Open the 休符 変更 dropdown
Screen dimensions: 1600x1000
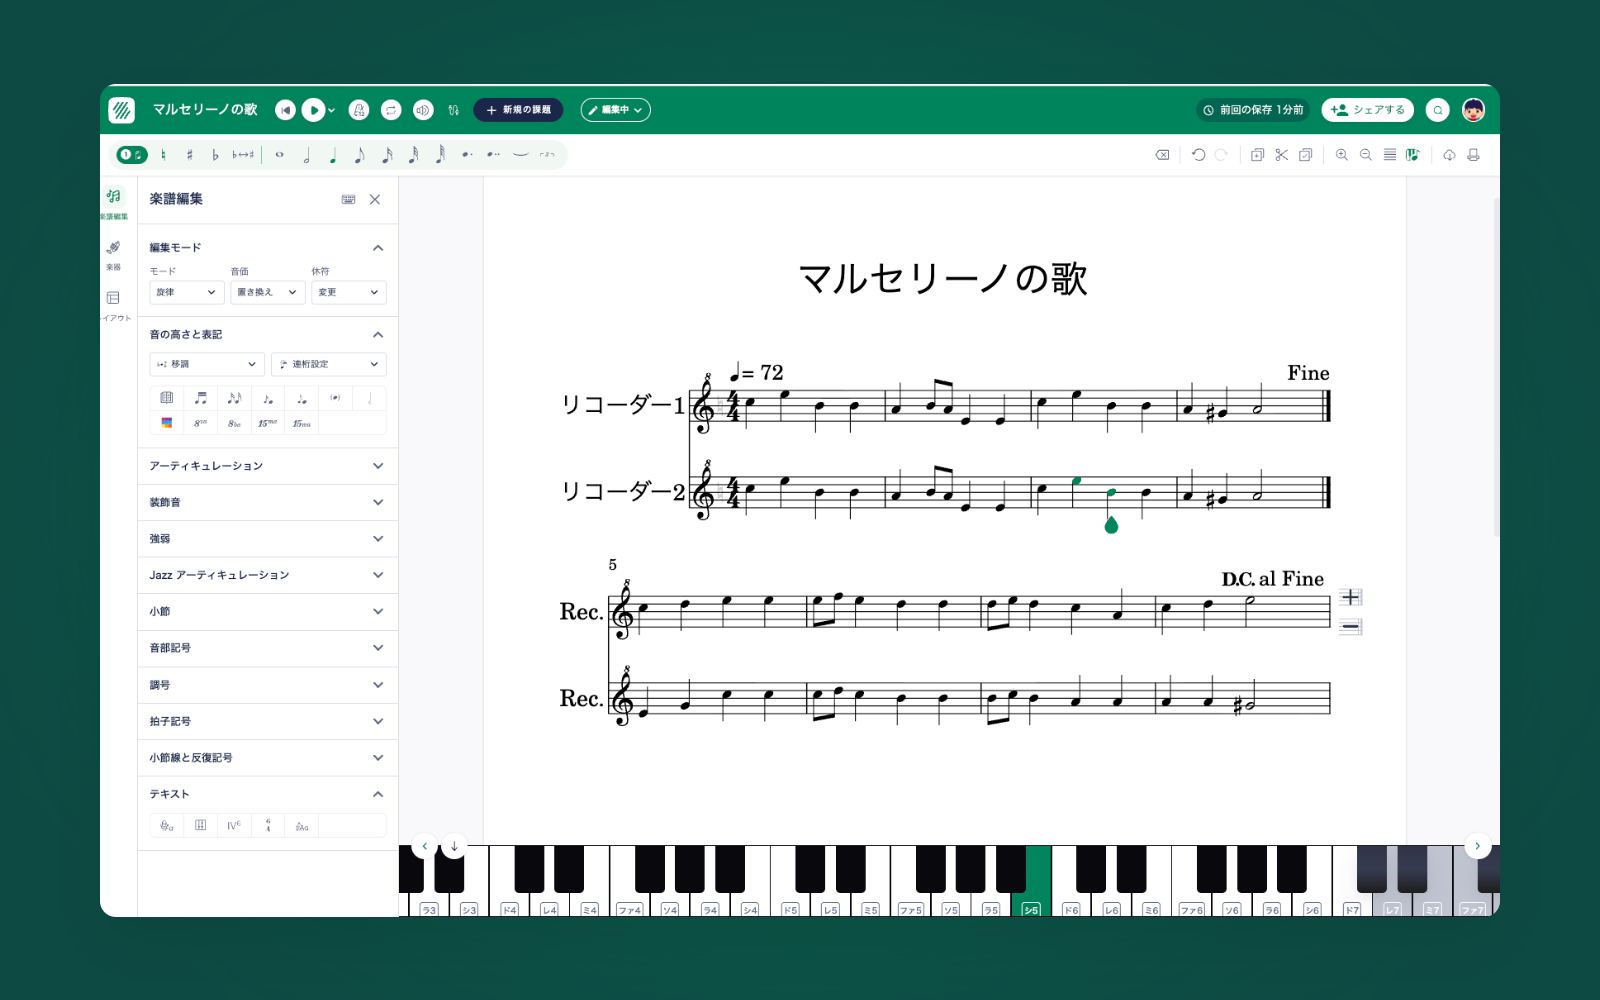point(348,292)
